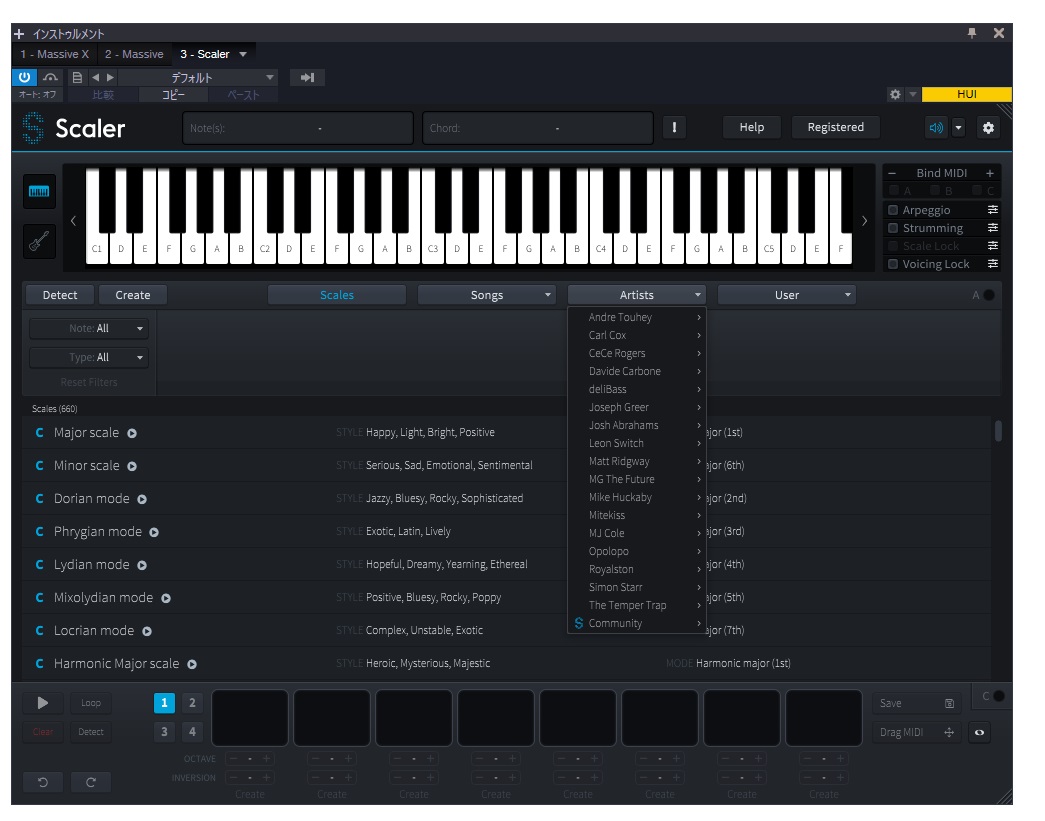Open Voicing Lock settings sliders icon
This screenshot has width=1045, height=821.
992,264
